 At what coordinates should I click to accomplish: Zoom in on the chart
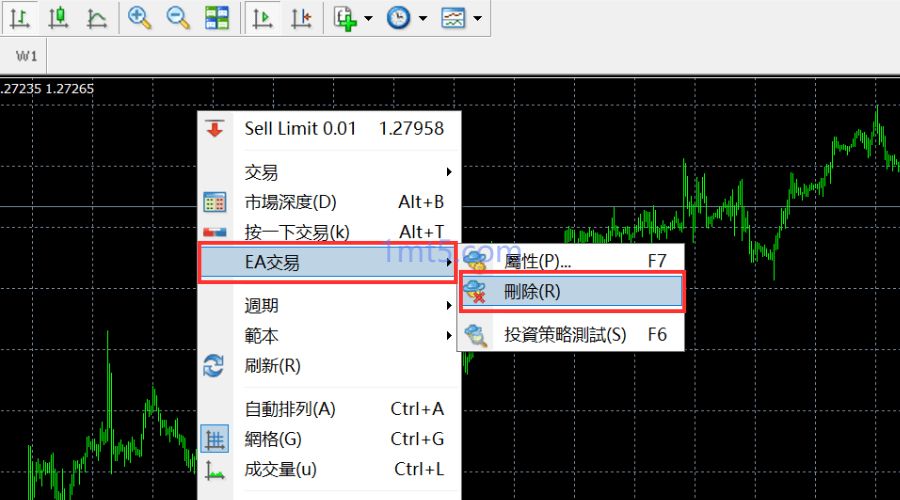139,18
